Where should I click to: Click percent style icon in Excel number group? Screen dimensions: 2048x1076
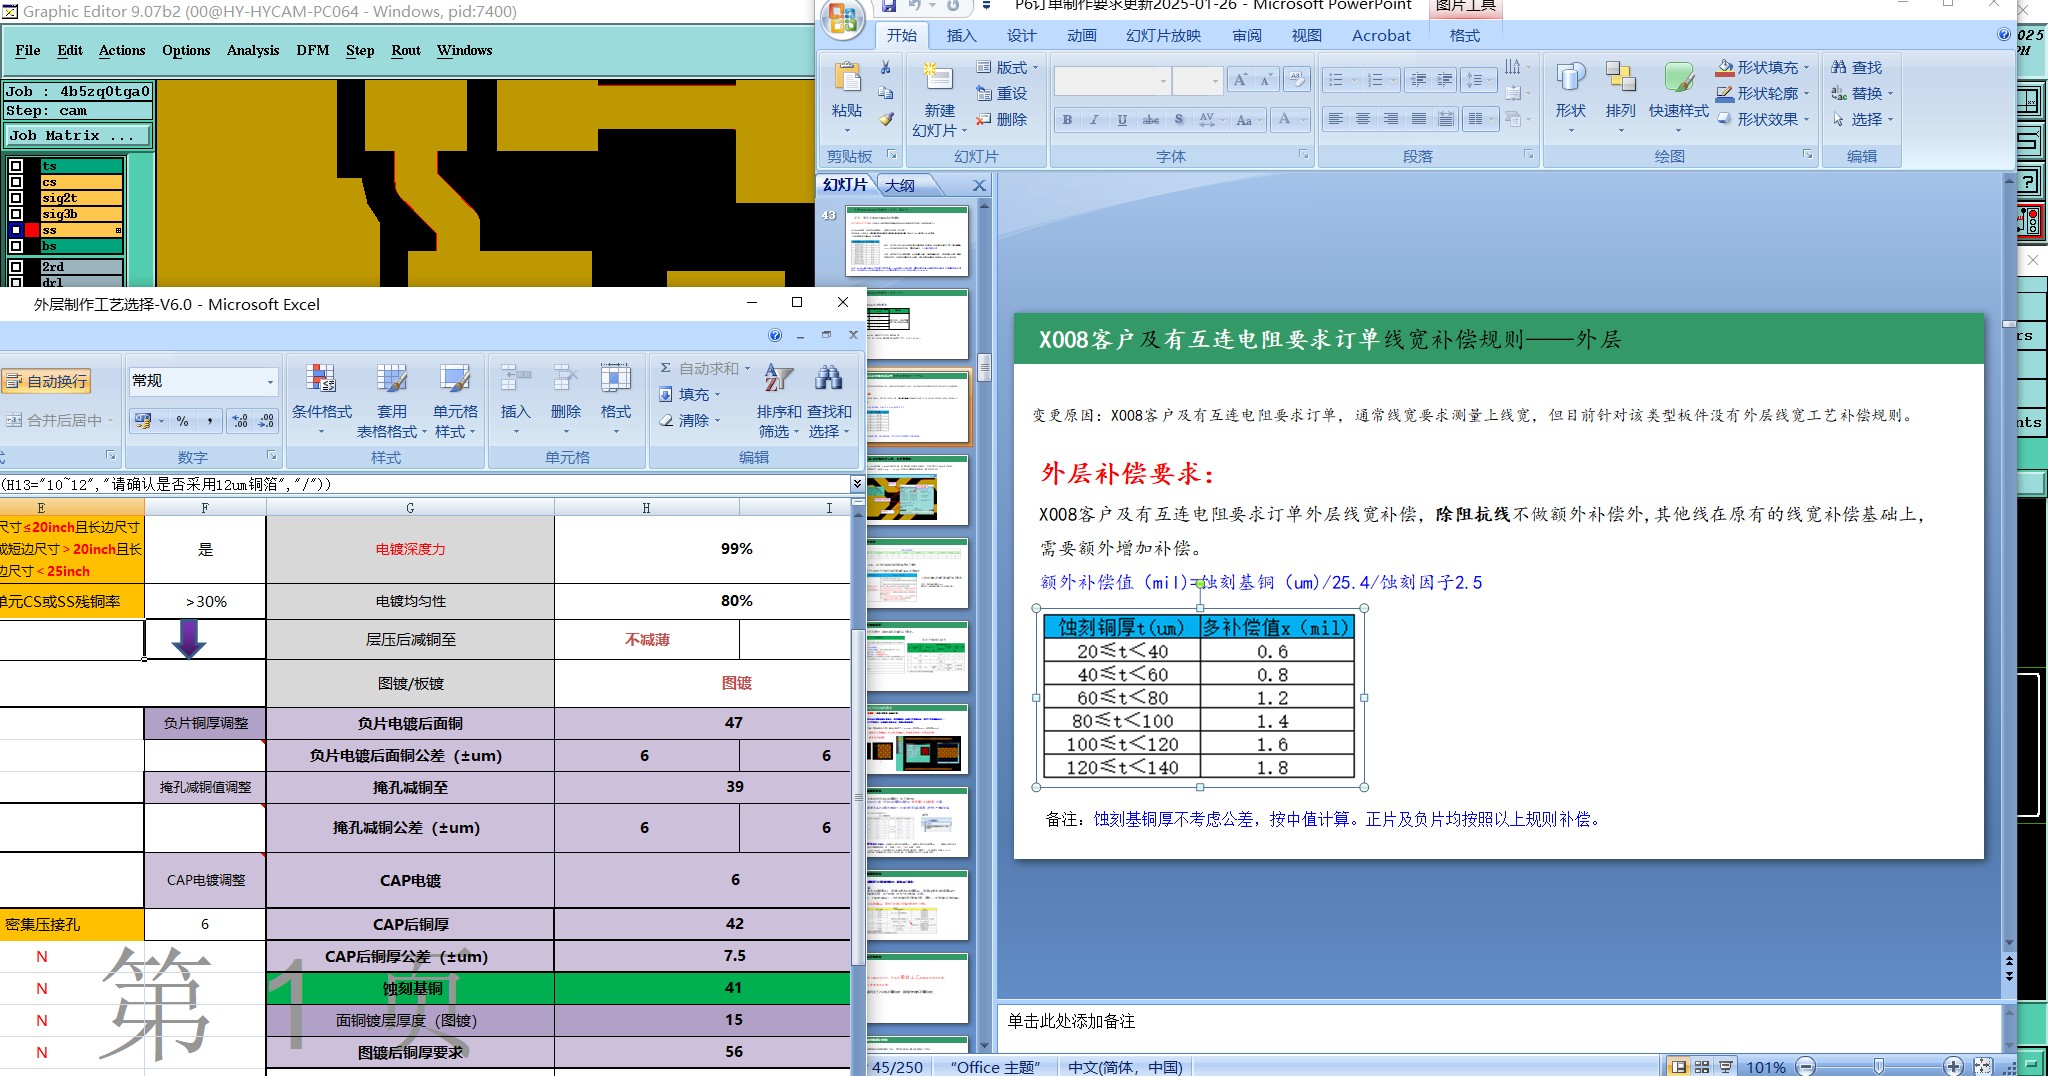tap(182, 421)
